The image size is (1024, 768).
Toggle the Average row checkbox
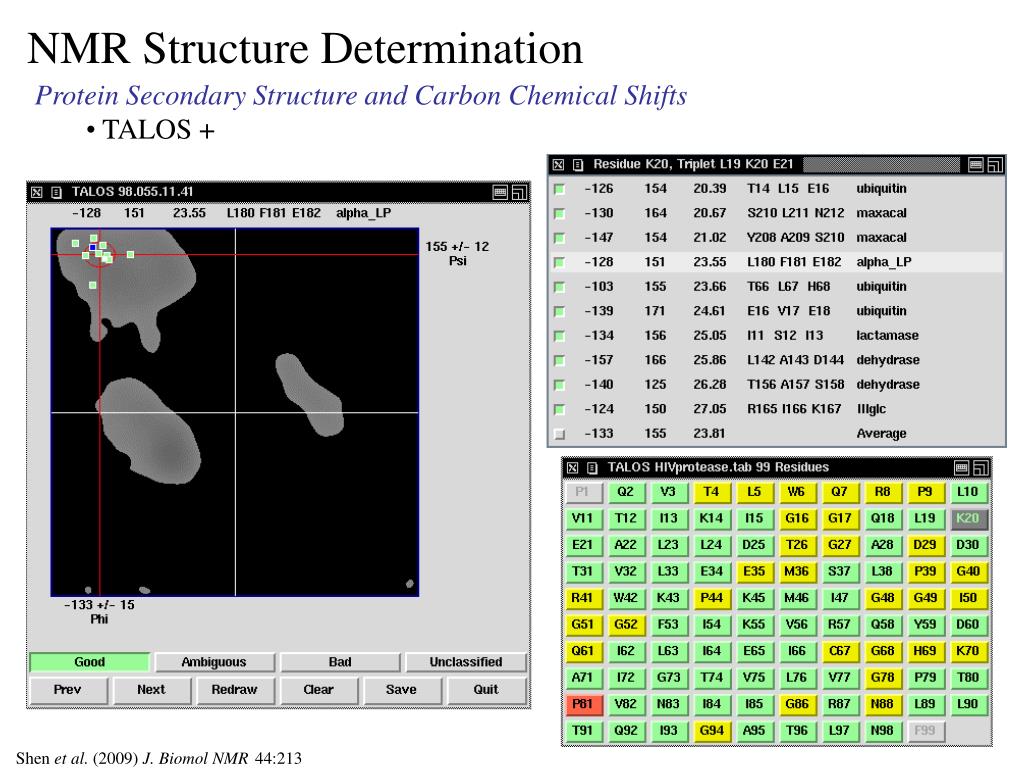pyautogui.click(x=559, y=434)
